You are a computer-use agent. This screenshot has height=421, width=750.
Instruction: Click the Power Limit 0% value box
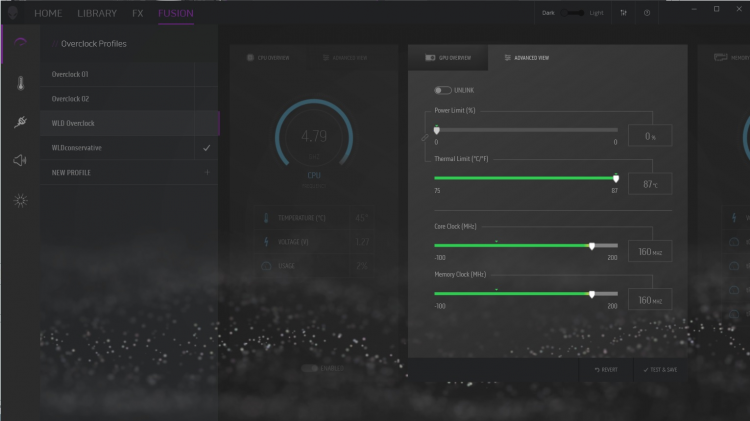pos(650,136)
